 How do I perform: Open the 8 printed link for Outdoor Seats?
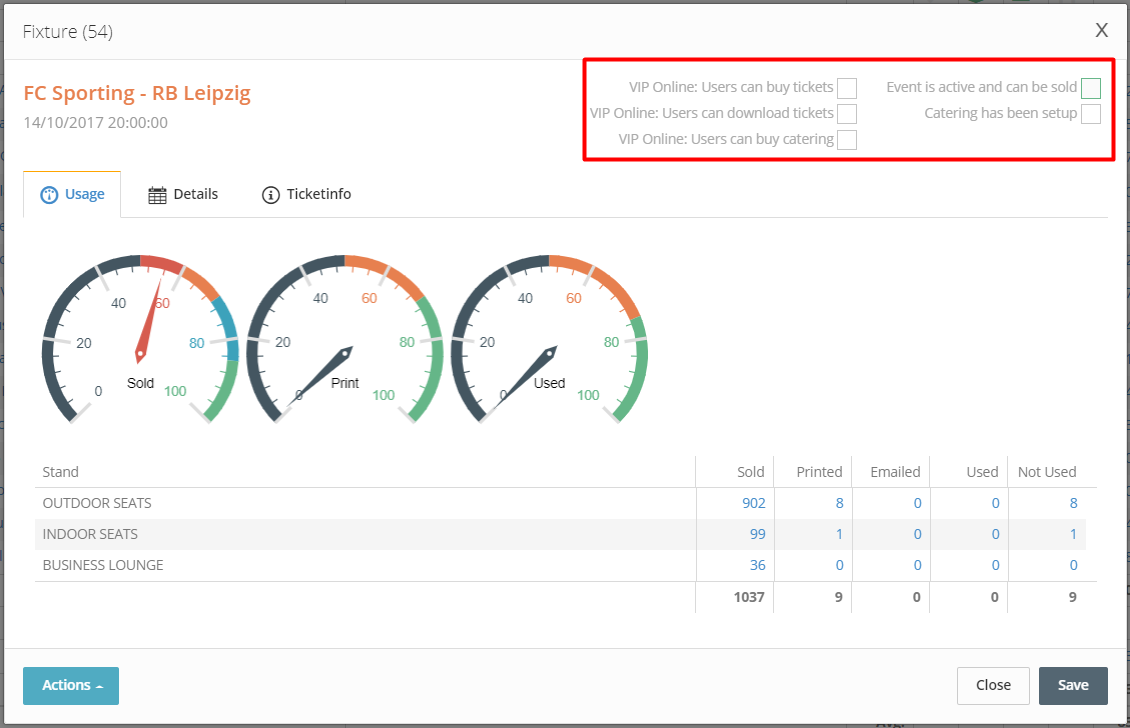(x=840, y=503)
